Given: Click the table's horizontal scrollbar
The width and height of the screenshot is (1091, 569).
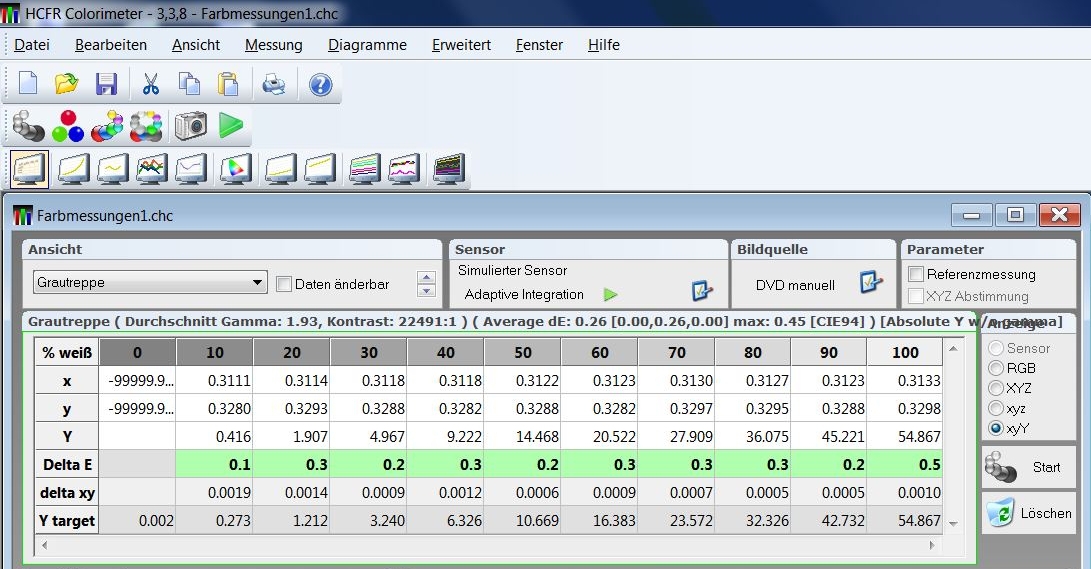Looking at the screenshot, I should [x=490, y=545].
